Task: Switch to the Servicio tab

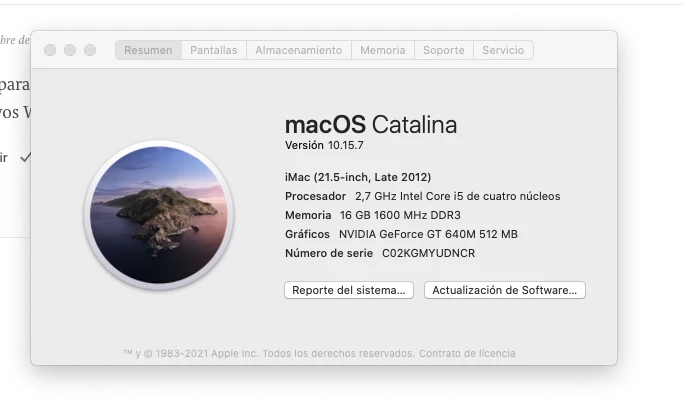Action: tap(503, 50)
